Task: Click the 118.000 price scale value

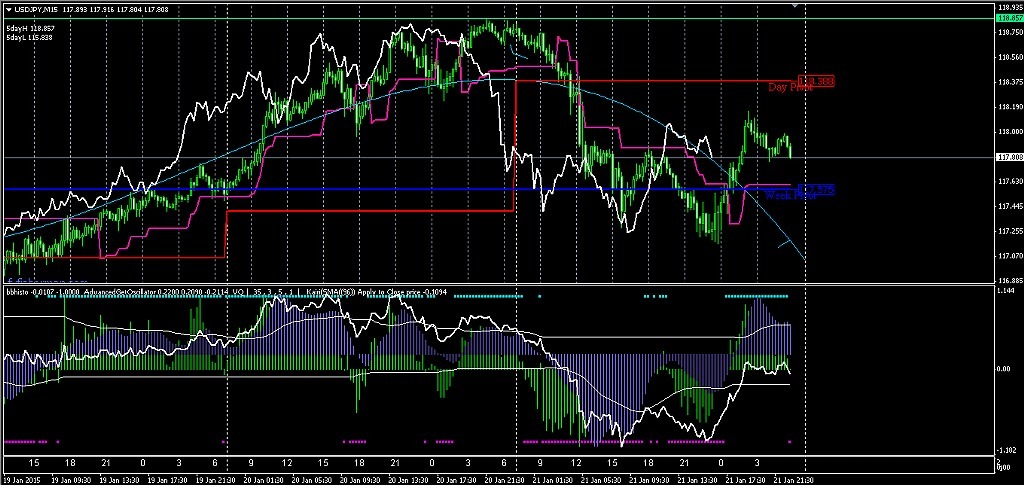Action: 1010,131
